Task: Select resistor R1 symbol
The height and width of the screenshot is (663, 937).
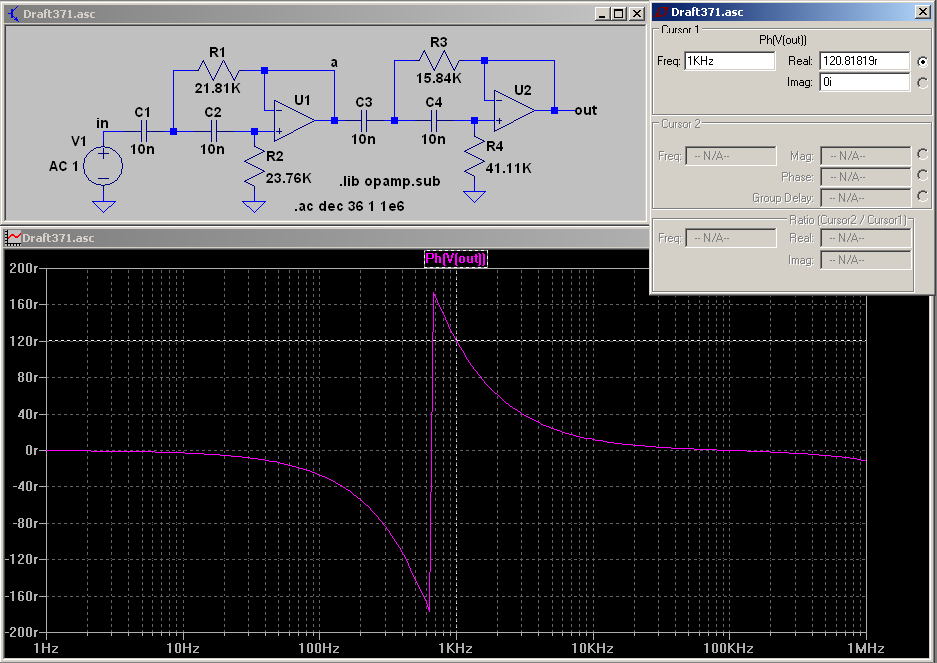Action: (218, 71)
